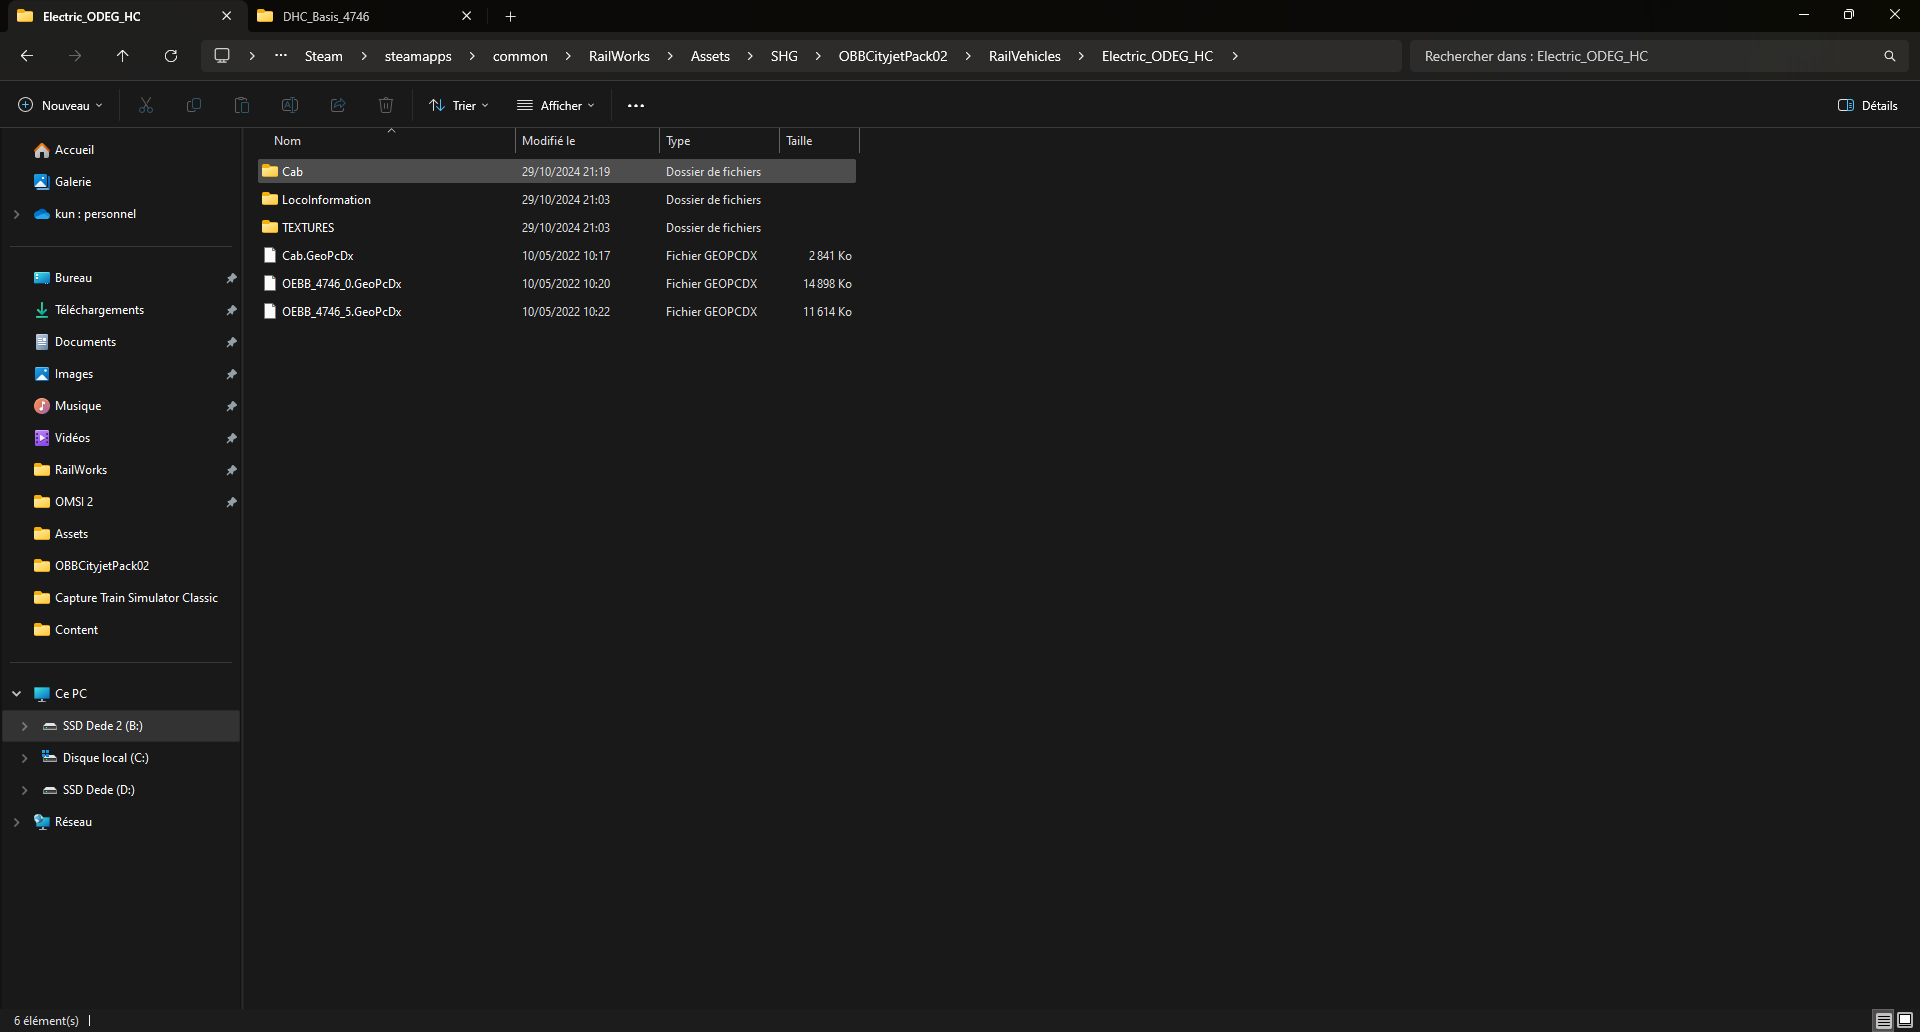The width and height of the screenshot is (1920, 1032).
Task: Click the Cut scissors icon
Action: (146, 105)
